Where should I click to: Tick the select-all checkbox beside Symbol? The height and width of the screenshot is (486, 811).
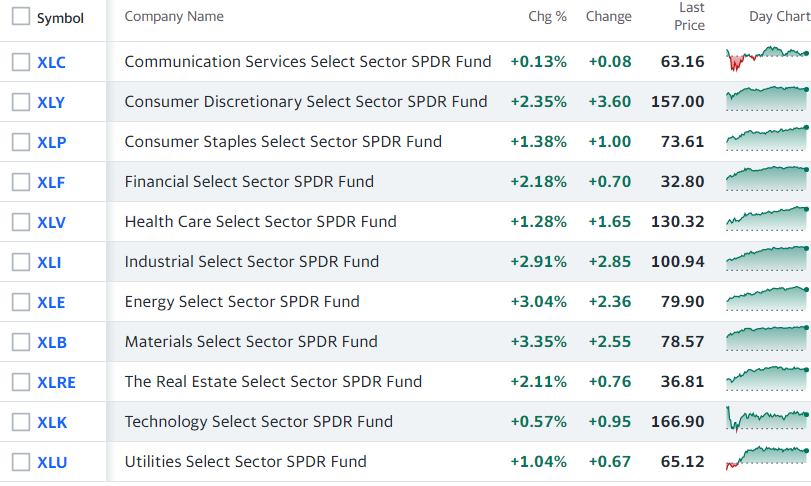click(x=21, y=17)
